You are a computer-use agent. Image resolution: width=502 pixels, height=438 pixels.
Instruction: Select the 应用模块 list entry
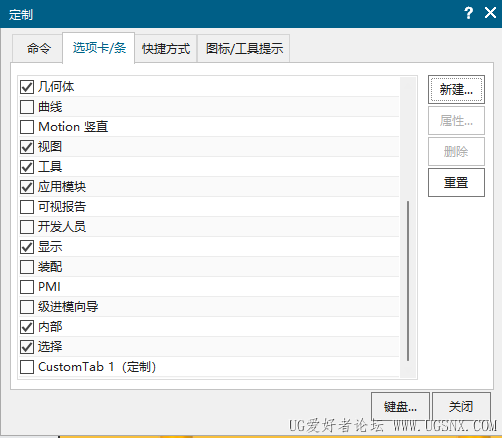coord(209,187)
